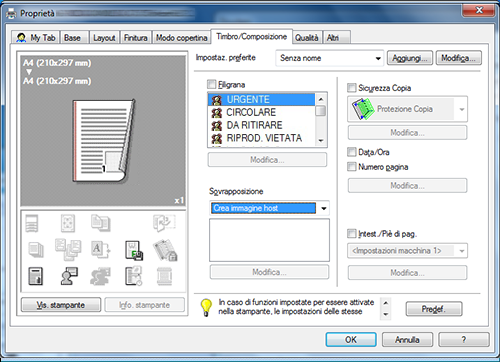
Task: Enable the Sicurezza Copia checkbox
Action: (351, 88)
